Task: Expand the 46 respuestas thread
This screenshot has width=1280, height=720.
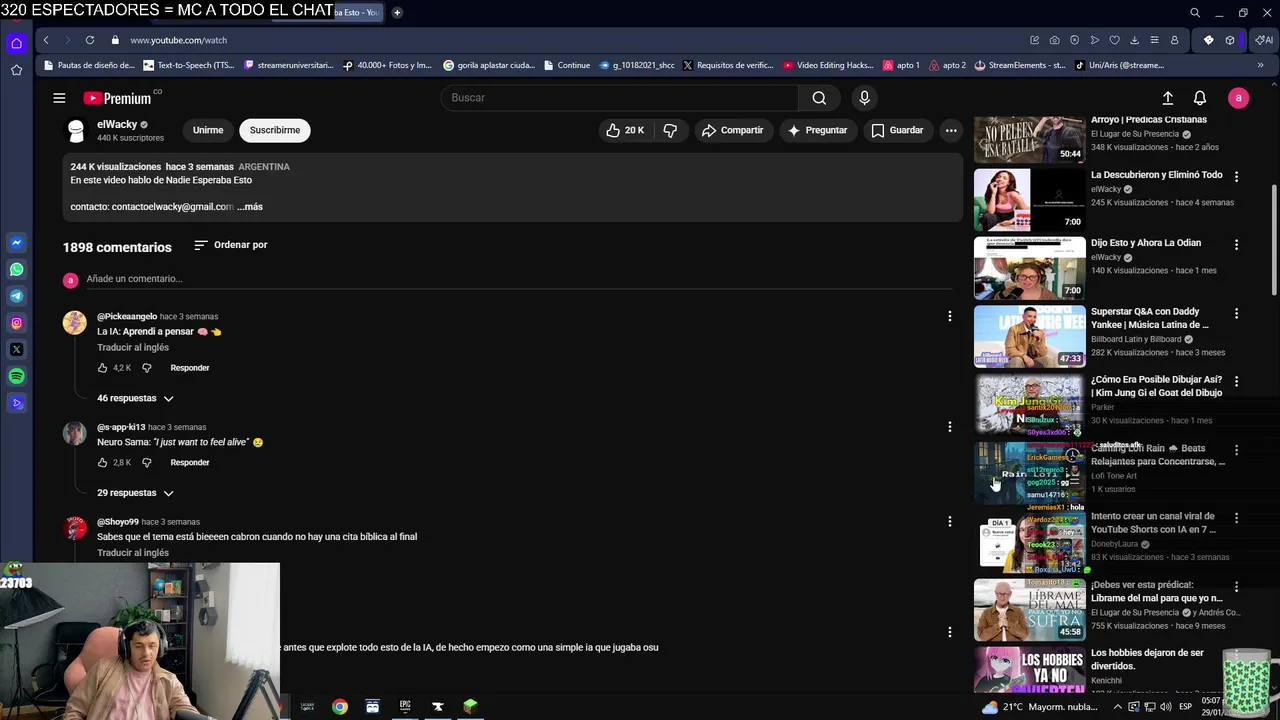Action: click(135, 398)
